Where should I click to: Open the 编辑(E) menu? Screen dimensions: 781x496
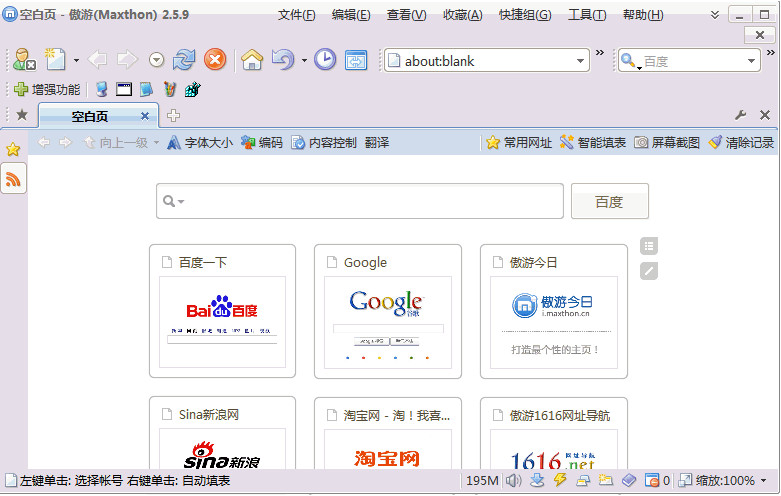(x=351, y=15)
